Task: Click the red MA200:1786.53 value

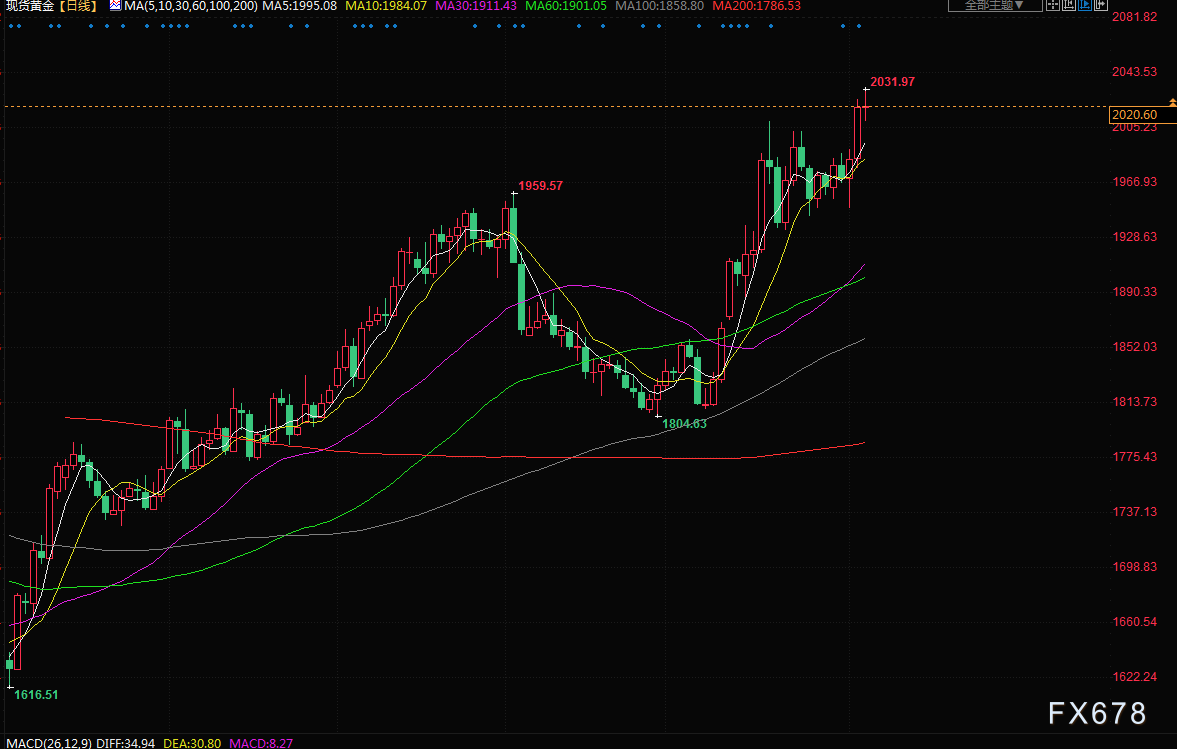Action: click(x=757, y=6)
